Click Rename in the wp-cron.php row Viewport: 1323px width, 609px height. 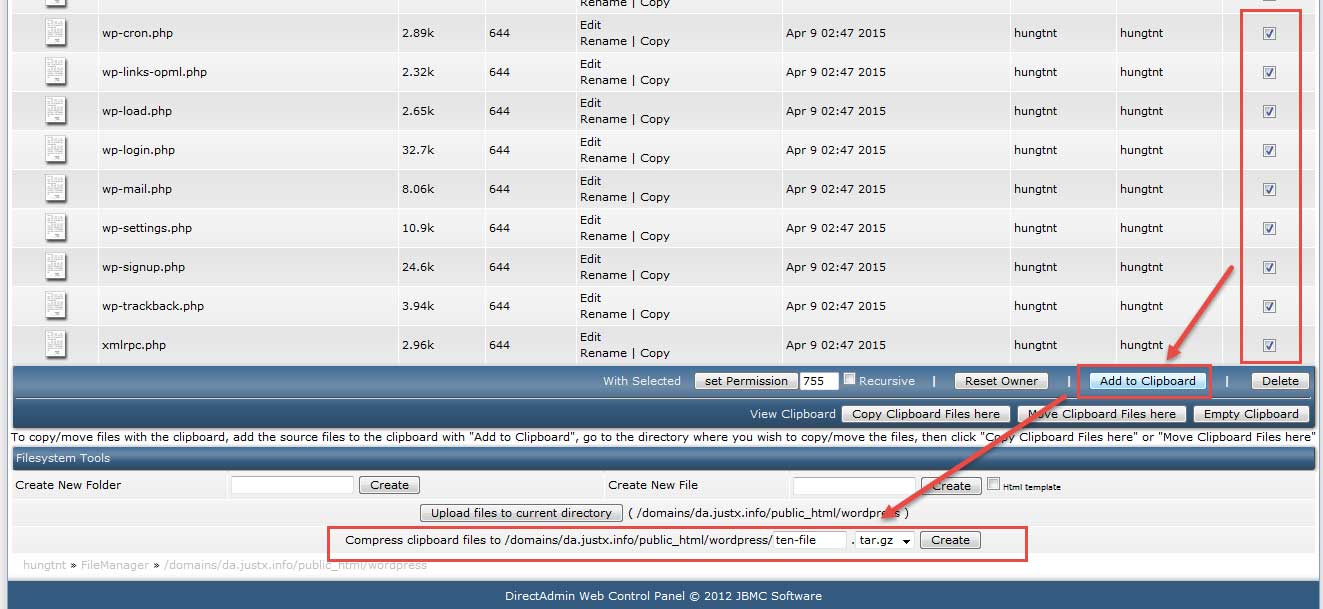[604, 41]
